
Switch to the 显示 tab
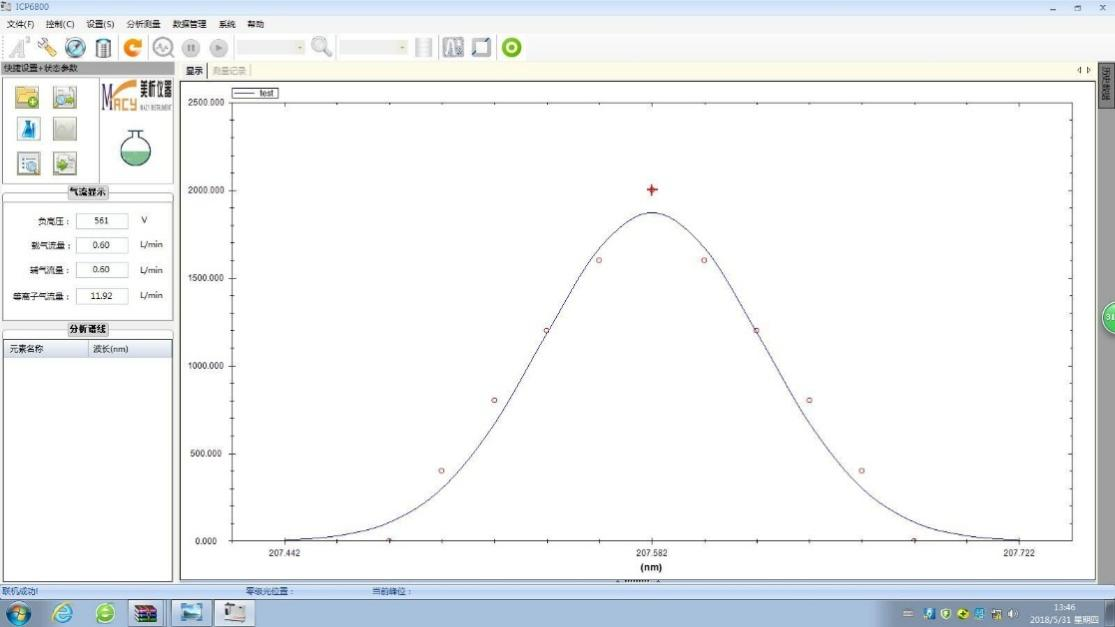pos(194,70)
